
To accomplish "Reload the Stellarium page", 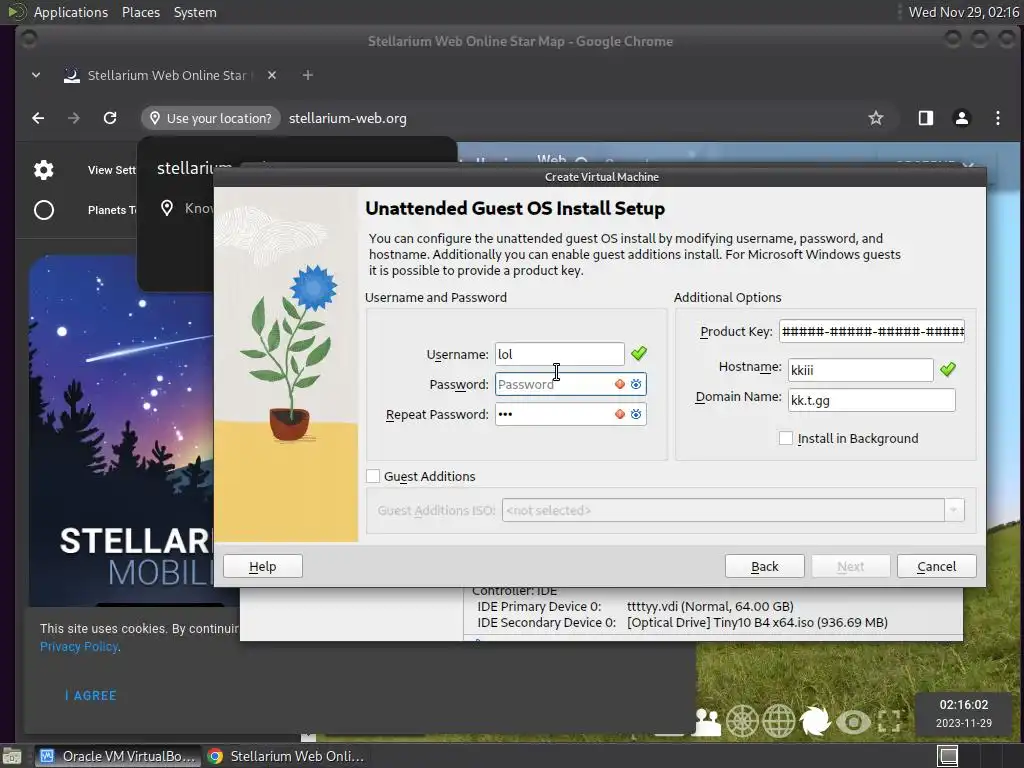I will pyautogui.click(x=110, y=118).
